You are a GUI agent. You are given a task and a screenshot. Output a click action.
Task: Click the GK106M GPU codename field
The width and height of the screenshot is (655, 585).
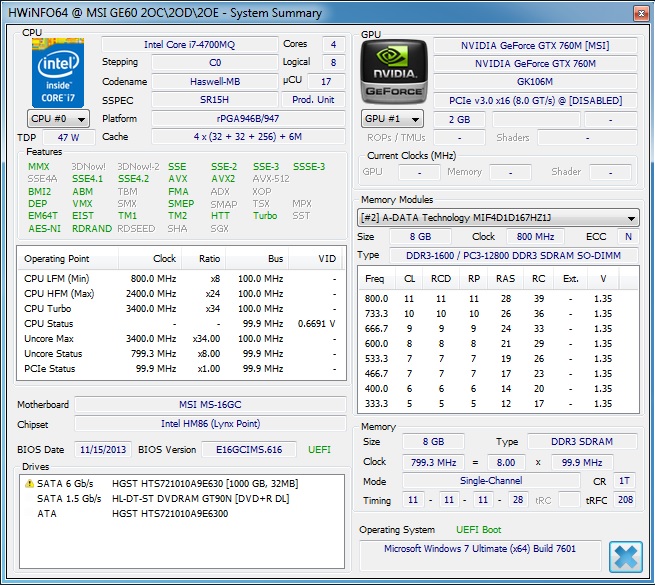point(535,81)
